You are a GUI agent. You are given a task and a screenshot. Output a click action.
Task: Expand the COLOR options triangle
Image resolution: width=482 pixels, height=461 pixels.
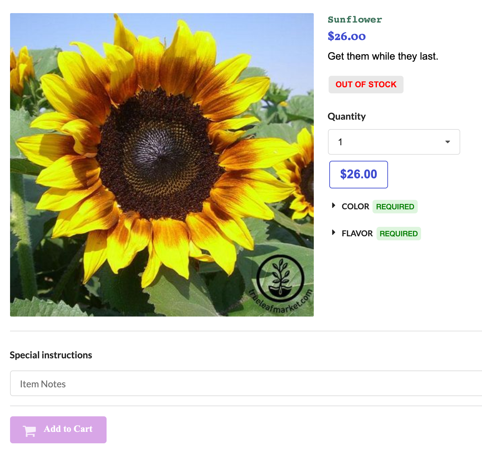coord(333,206)
